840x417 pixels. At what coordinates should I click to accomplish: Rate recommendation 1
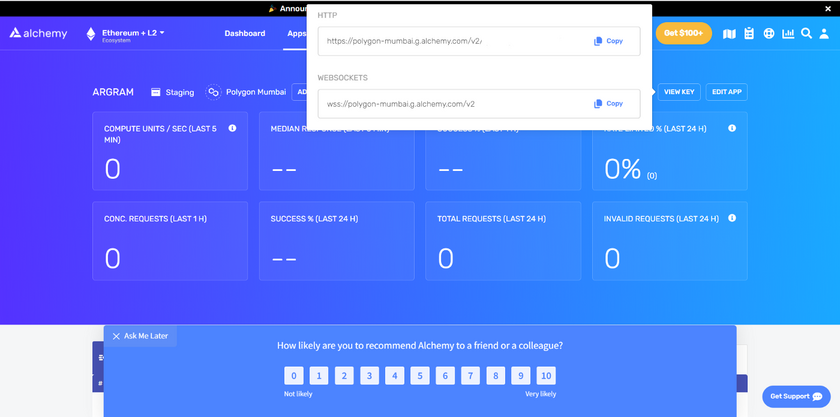[319, 376]
